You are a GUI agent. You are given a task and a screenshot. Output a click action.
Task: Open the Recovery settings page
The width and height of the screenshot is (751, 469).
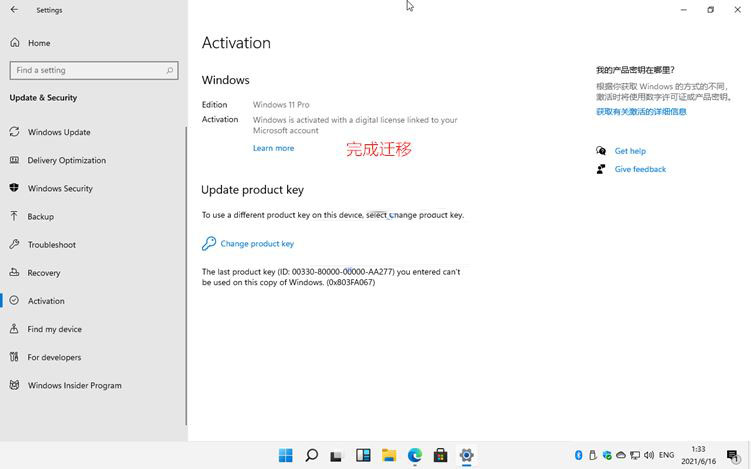point(44,272)
